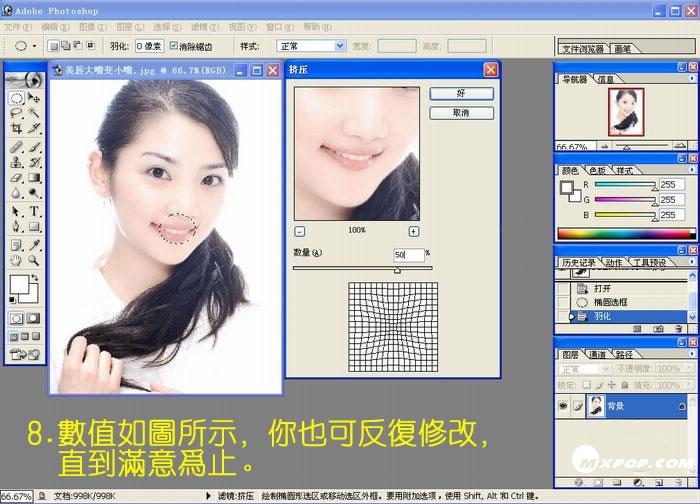
Task: Select the Lasso tool
Action: tap(17, 113)
